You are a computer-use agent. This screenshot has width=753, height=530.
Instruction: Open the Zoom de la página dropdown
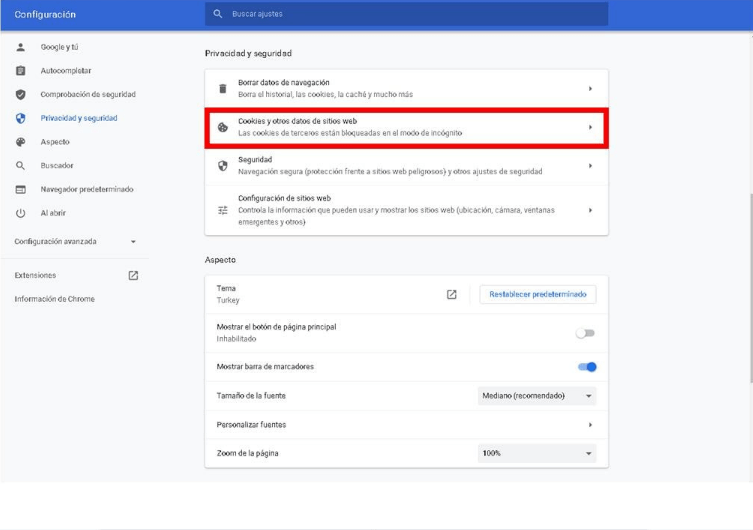[537, 453]
